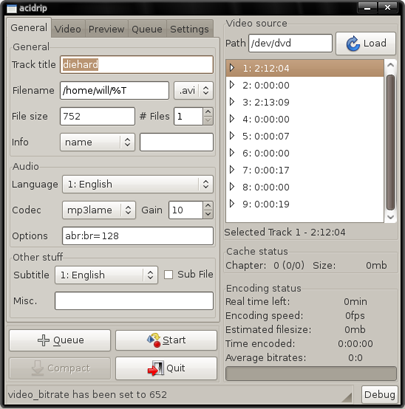Expand track 9: 0:00:19

coord(232,204)
